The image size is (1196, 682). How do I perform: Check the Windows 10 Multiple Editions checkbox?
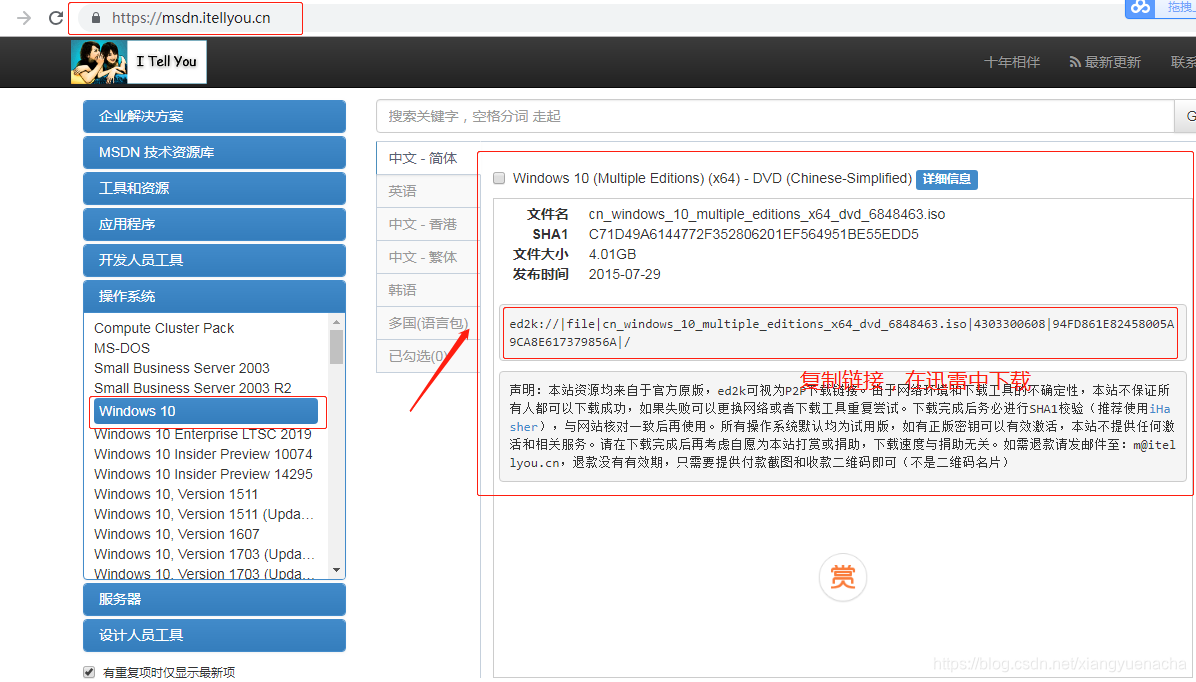click(499, 178)
